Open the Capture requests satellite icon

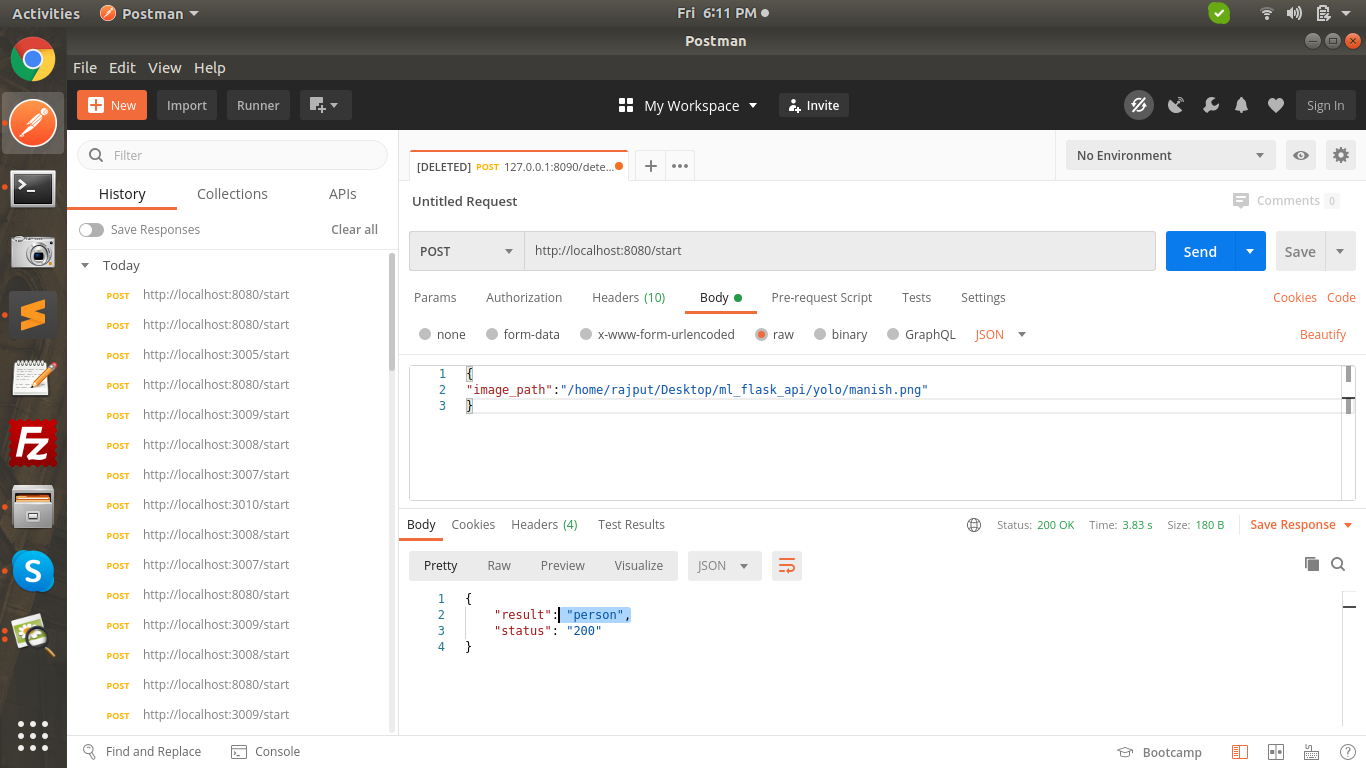point(1175,105)
